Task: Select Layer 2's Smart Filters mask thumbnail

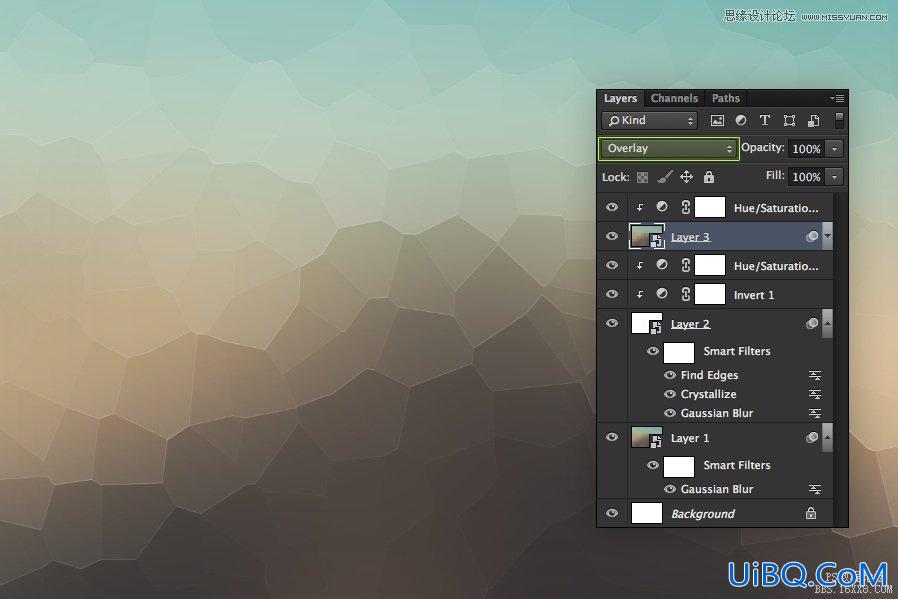Action: pyautogui.click(x=679, y=352)
